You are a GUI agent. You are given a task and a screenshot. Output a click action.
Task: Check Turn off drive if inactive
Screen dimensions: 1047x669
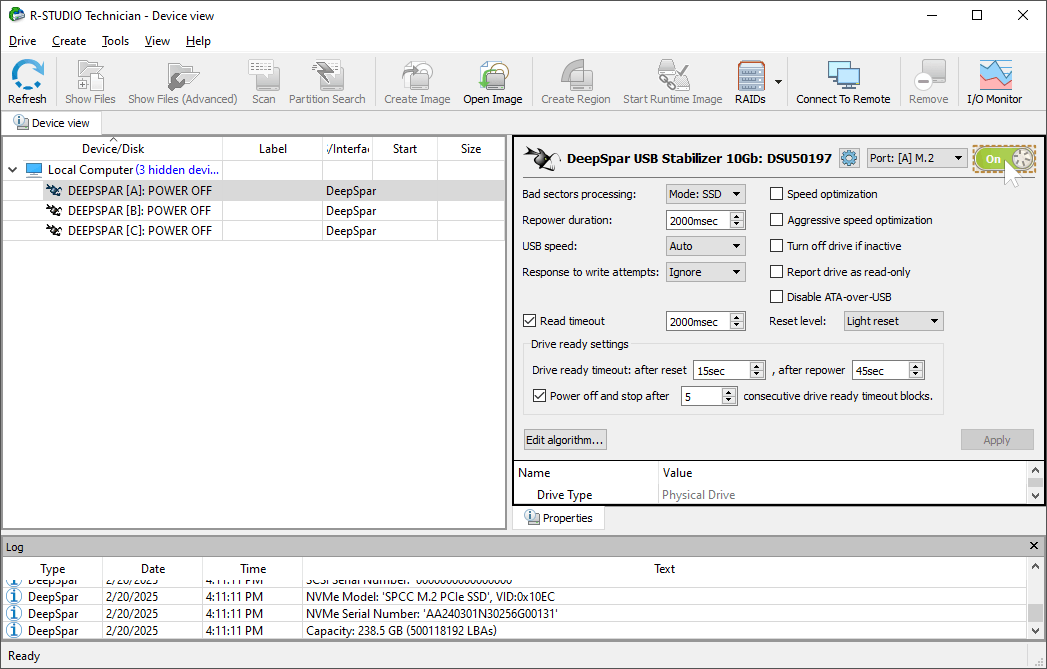776,246
